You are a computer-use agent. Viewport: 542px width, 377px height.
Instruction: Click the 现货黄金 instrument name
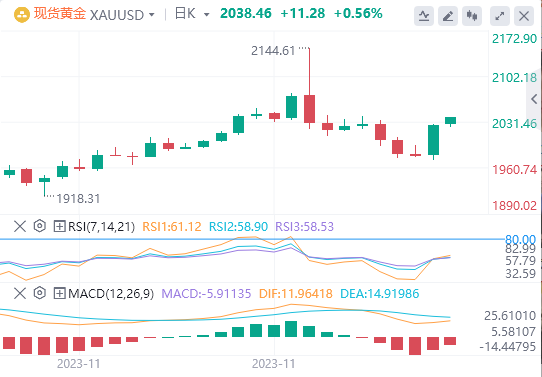[x=59, y=14]
